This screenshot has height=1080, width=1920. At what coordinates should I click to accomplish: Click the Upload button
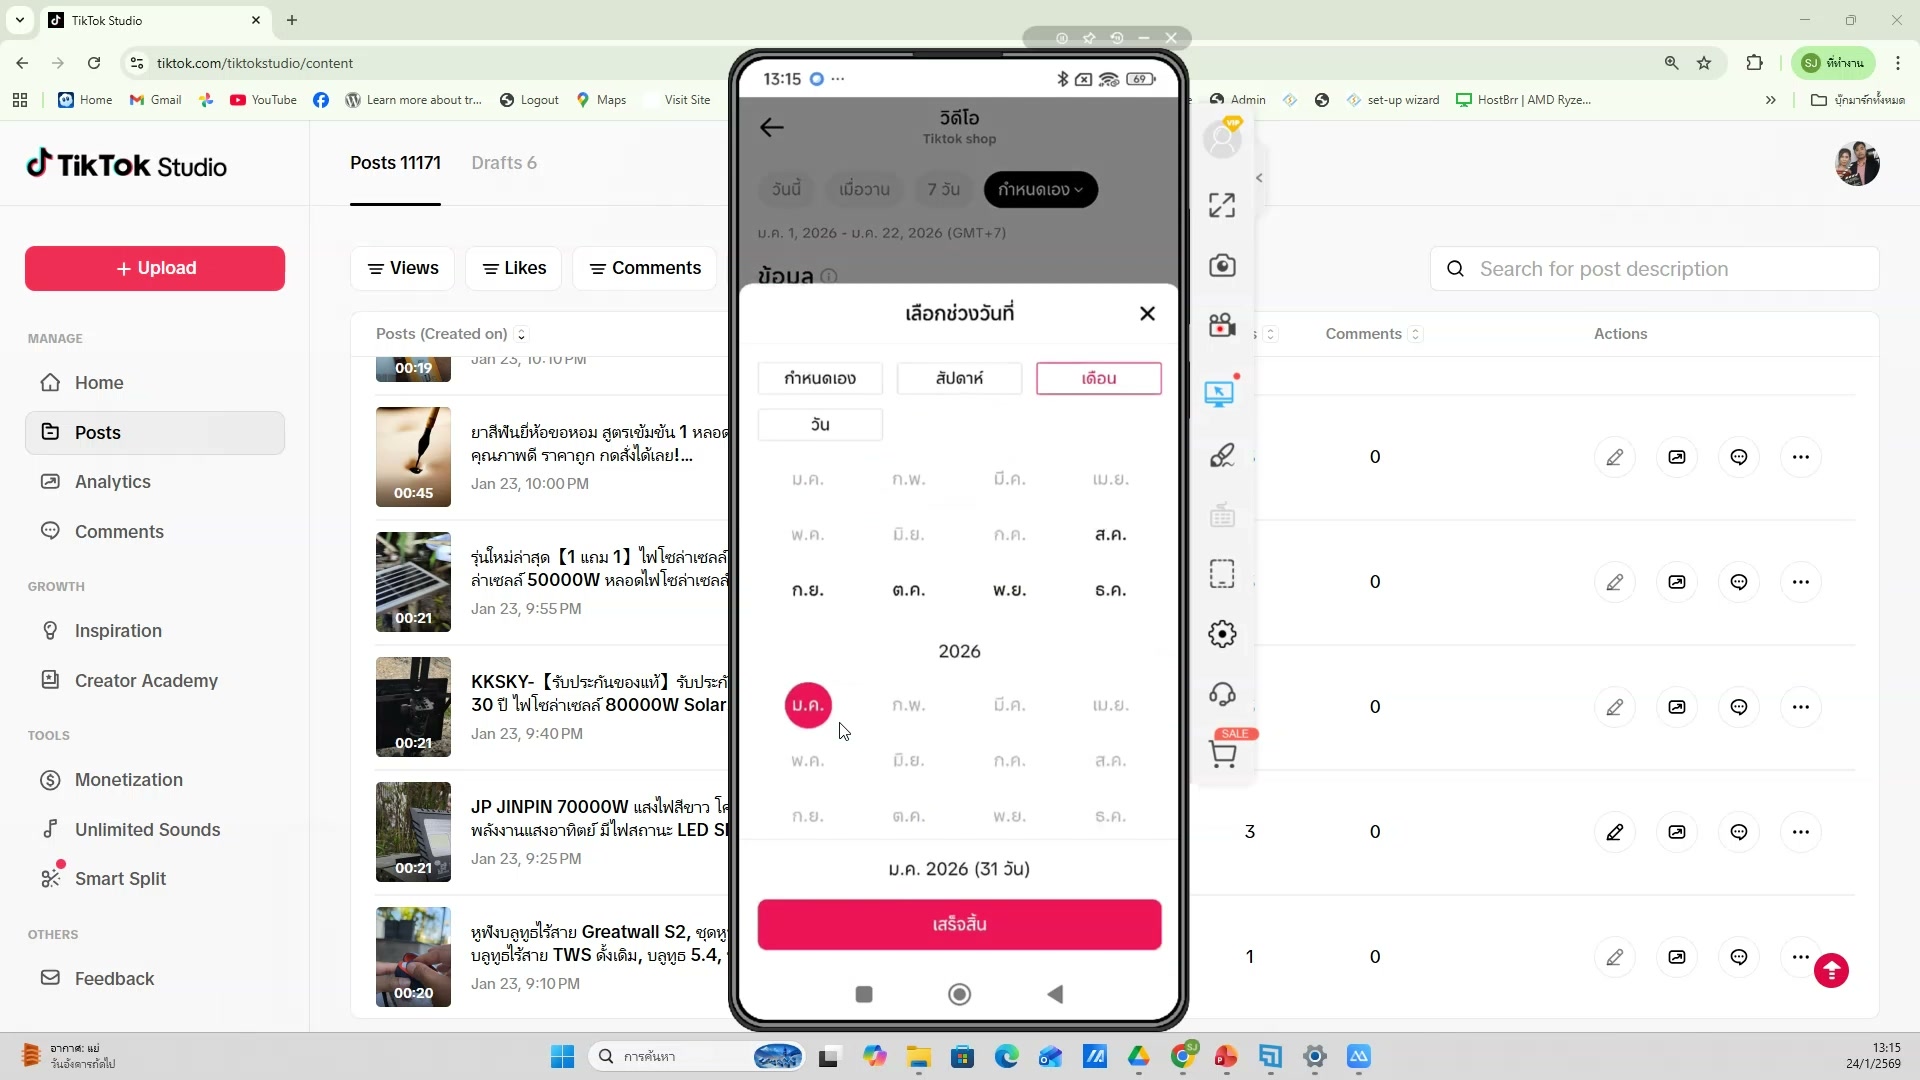153,268
